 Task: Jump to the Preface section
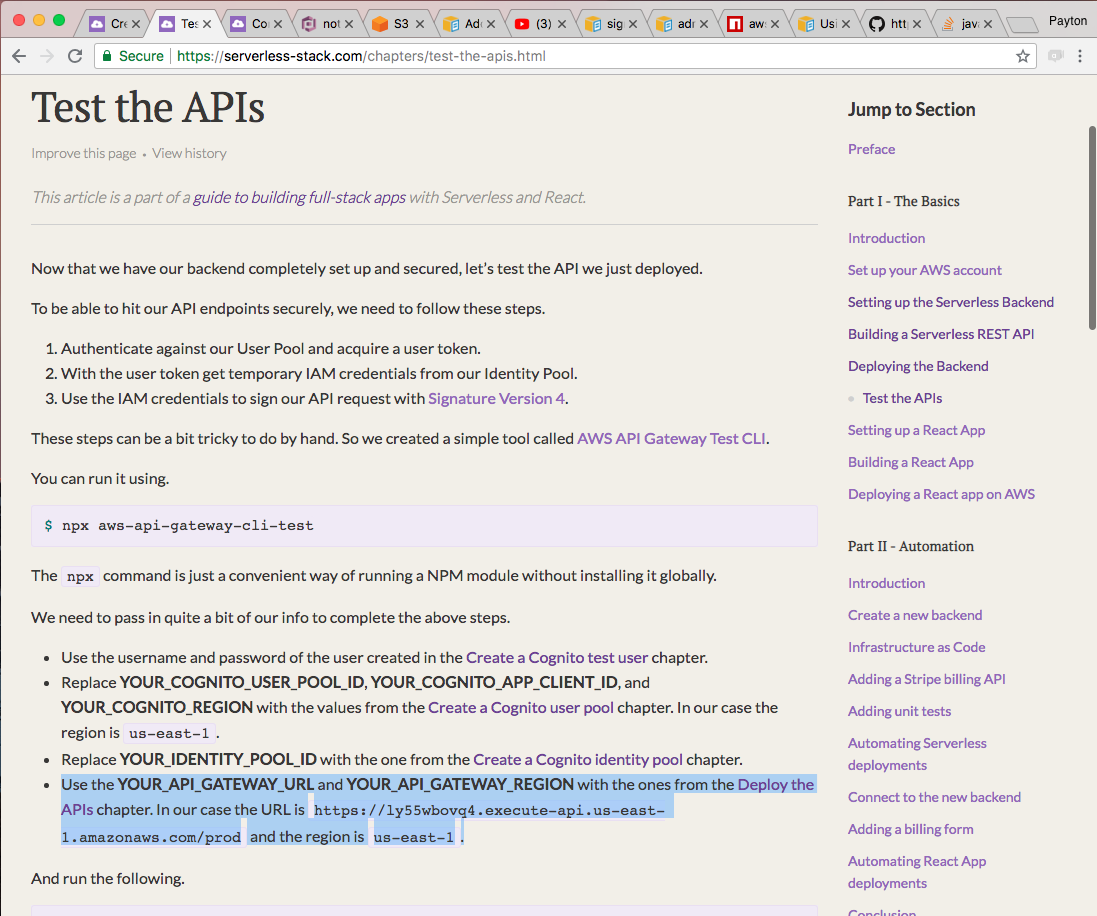pos(872,149)
